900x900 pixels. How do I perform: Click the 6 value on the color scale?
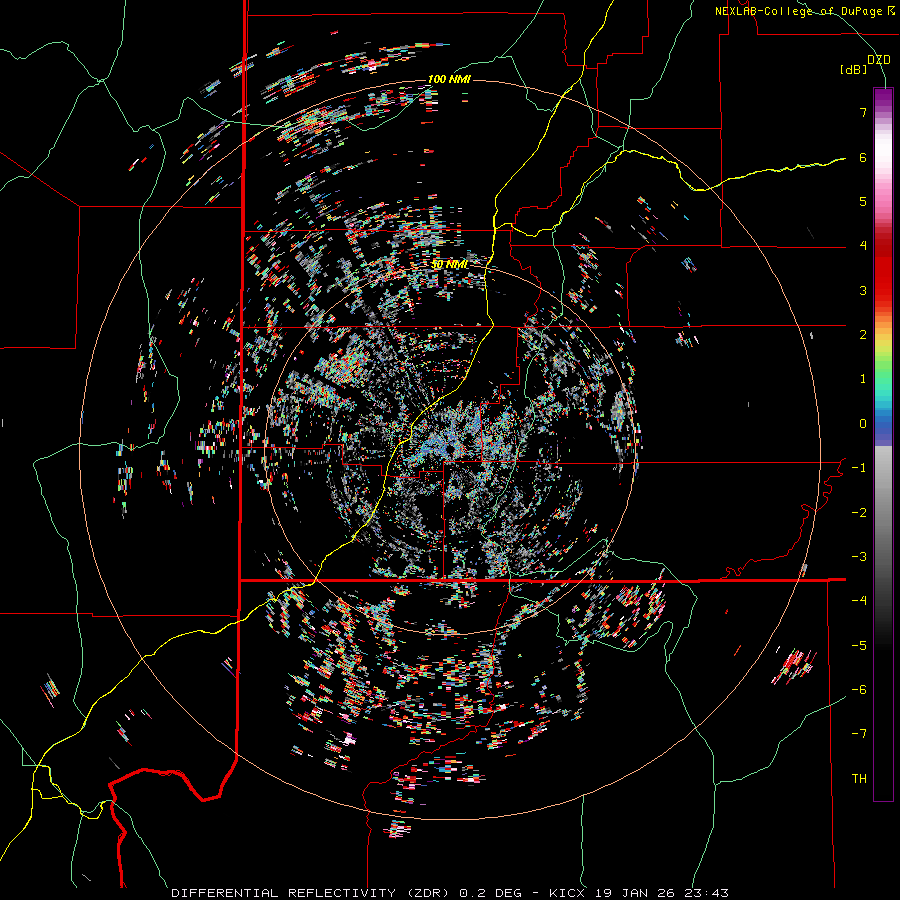[863, 157]
